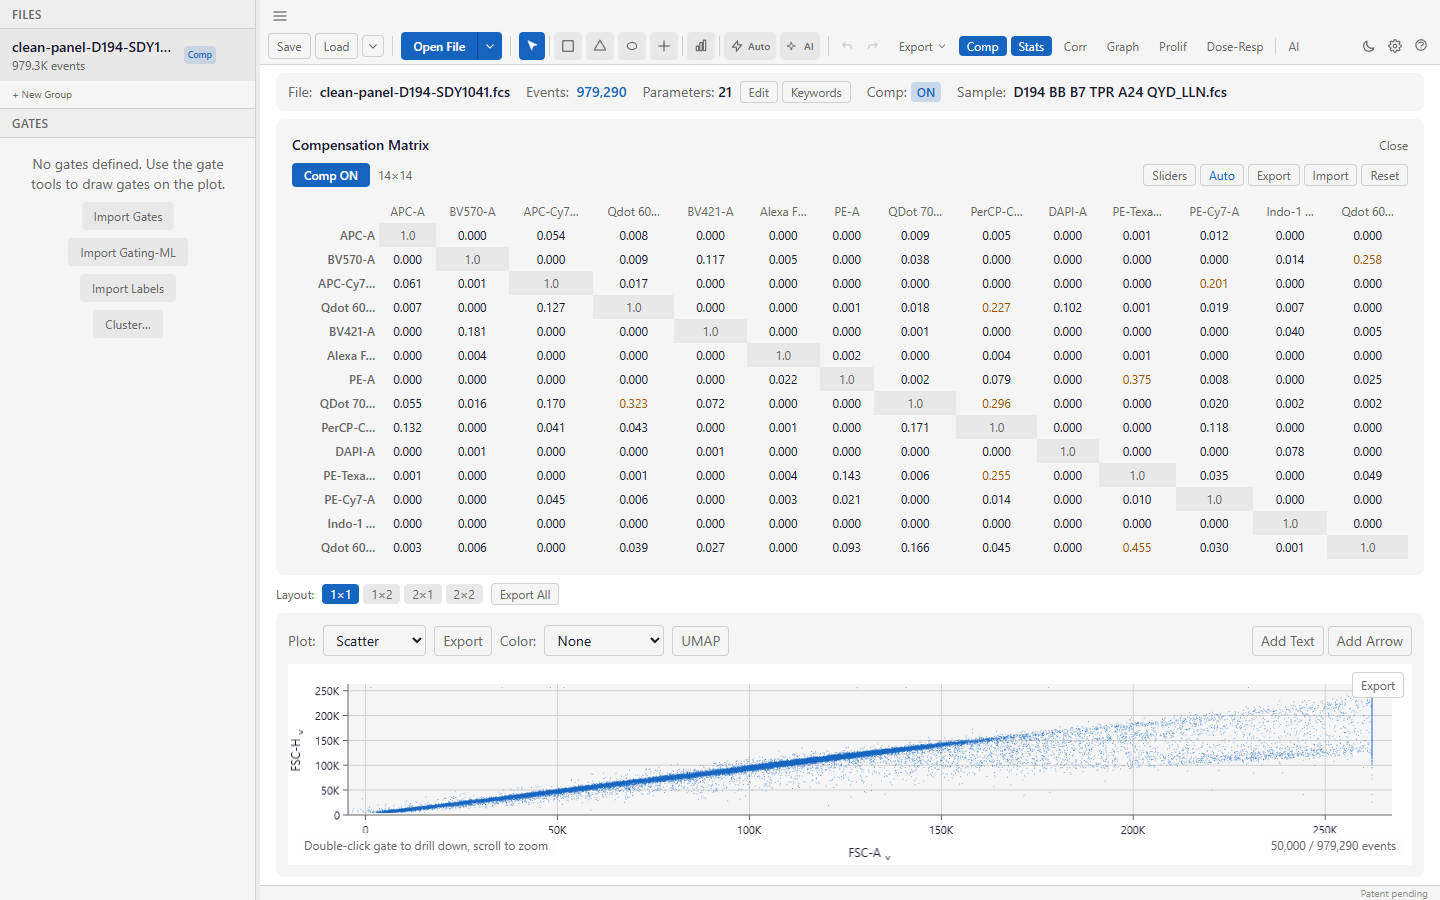
Task: Select the polygon gate tool
Action: point(600,46)
